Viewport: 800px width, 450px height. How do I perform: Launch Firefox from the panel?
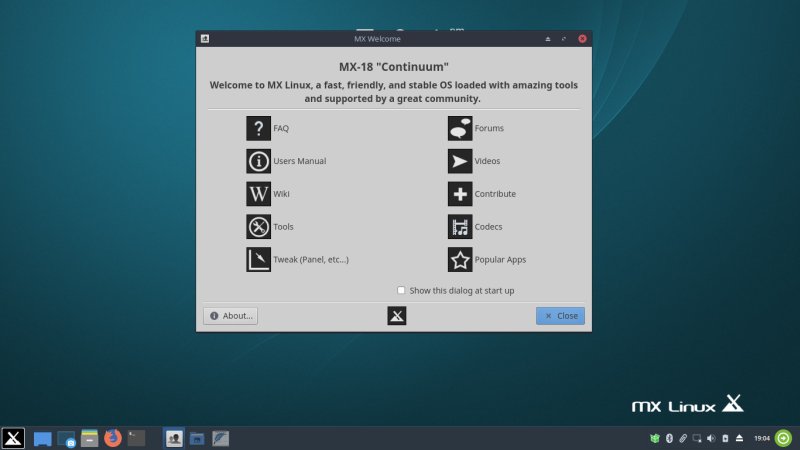[x=113, y=438]
